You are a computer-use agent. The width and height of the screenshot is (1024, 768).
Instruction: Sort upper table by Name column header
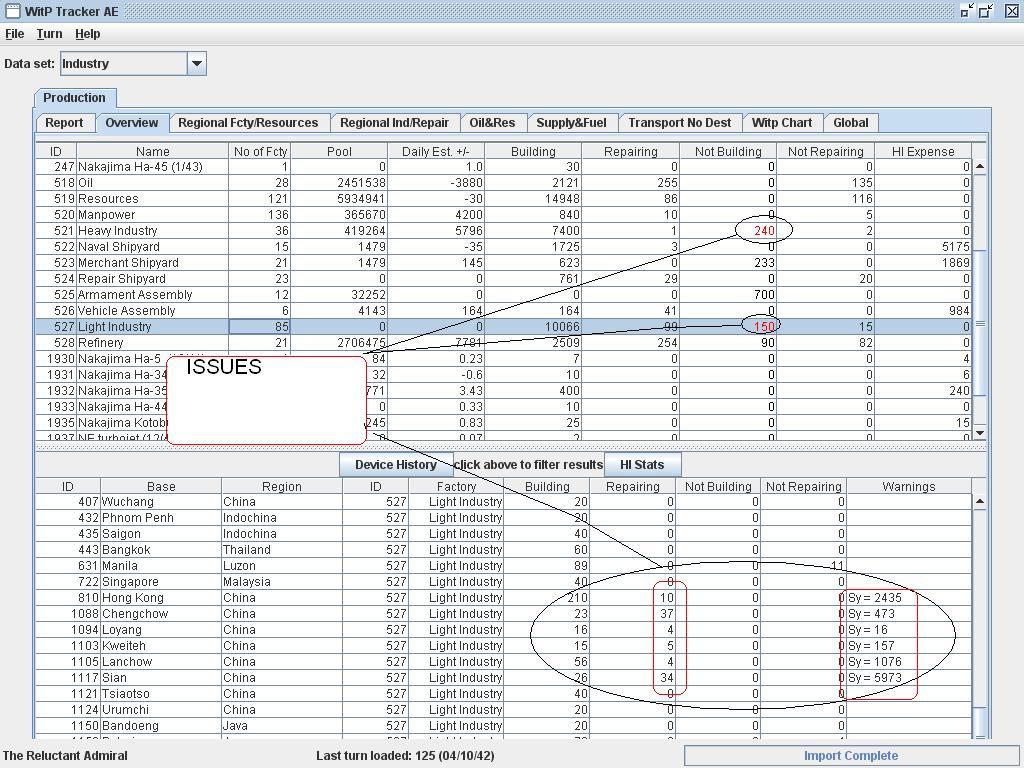point(152,152)
